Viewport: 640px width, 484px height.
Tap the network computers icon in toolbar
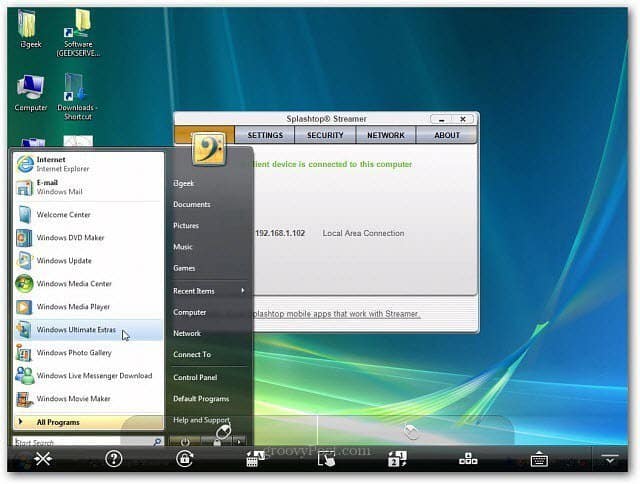(x=468, y=459)
